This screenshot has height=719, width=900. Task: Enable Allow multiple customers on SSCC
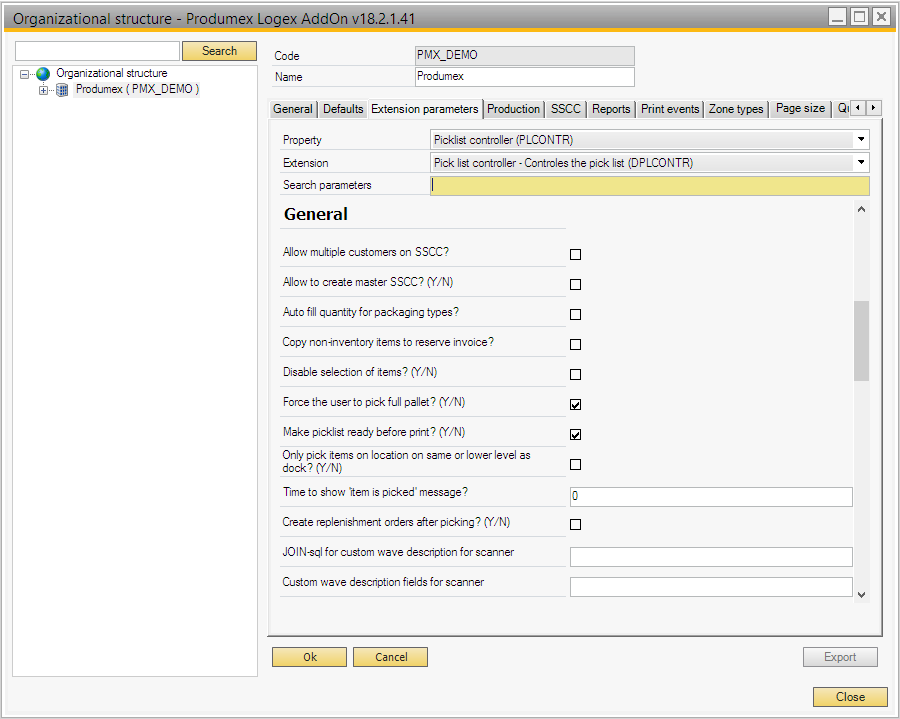click(575, 254)
